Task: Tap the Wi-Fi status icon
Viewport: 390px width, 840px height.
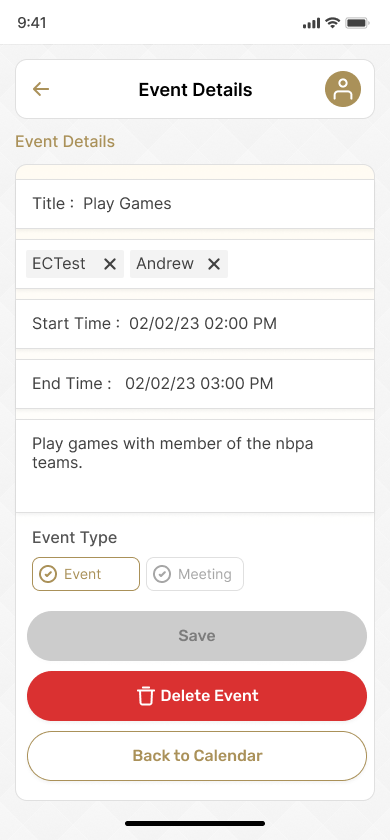Action: coord(333,22)
